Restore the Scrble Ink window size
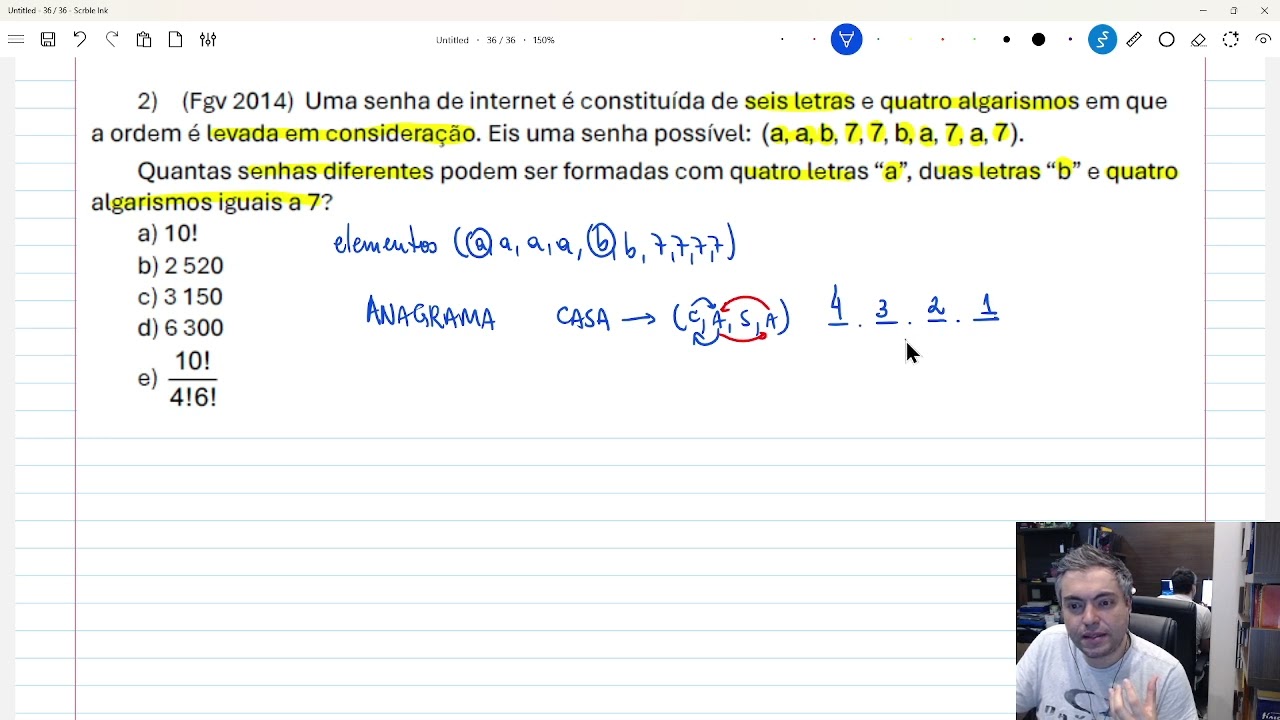The width and height of the screenshot is (1280, 720). [1233, 10]
